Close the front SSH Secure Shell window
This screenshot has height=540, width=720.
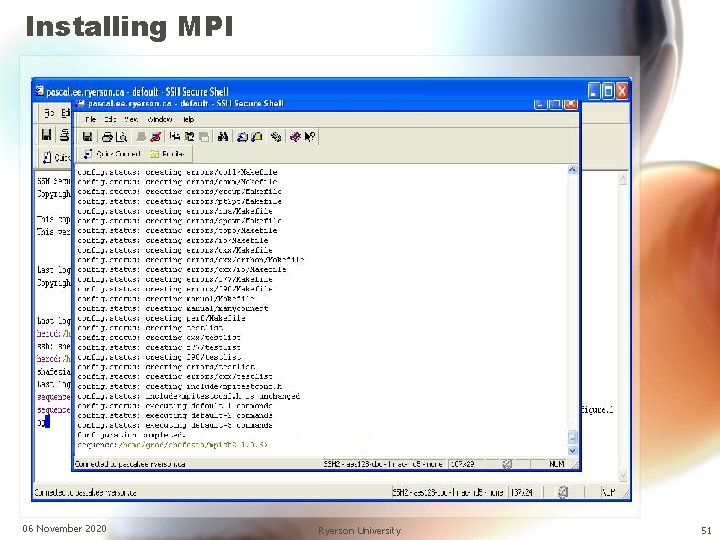pos(571,104)
